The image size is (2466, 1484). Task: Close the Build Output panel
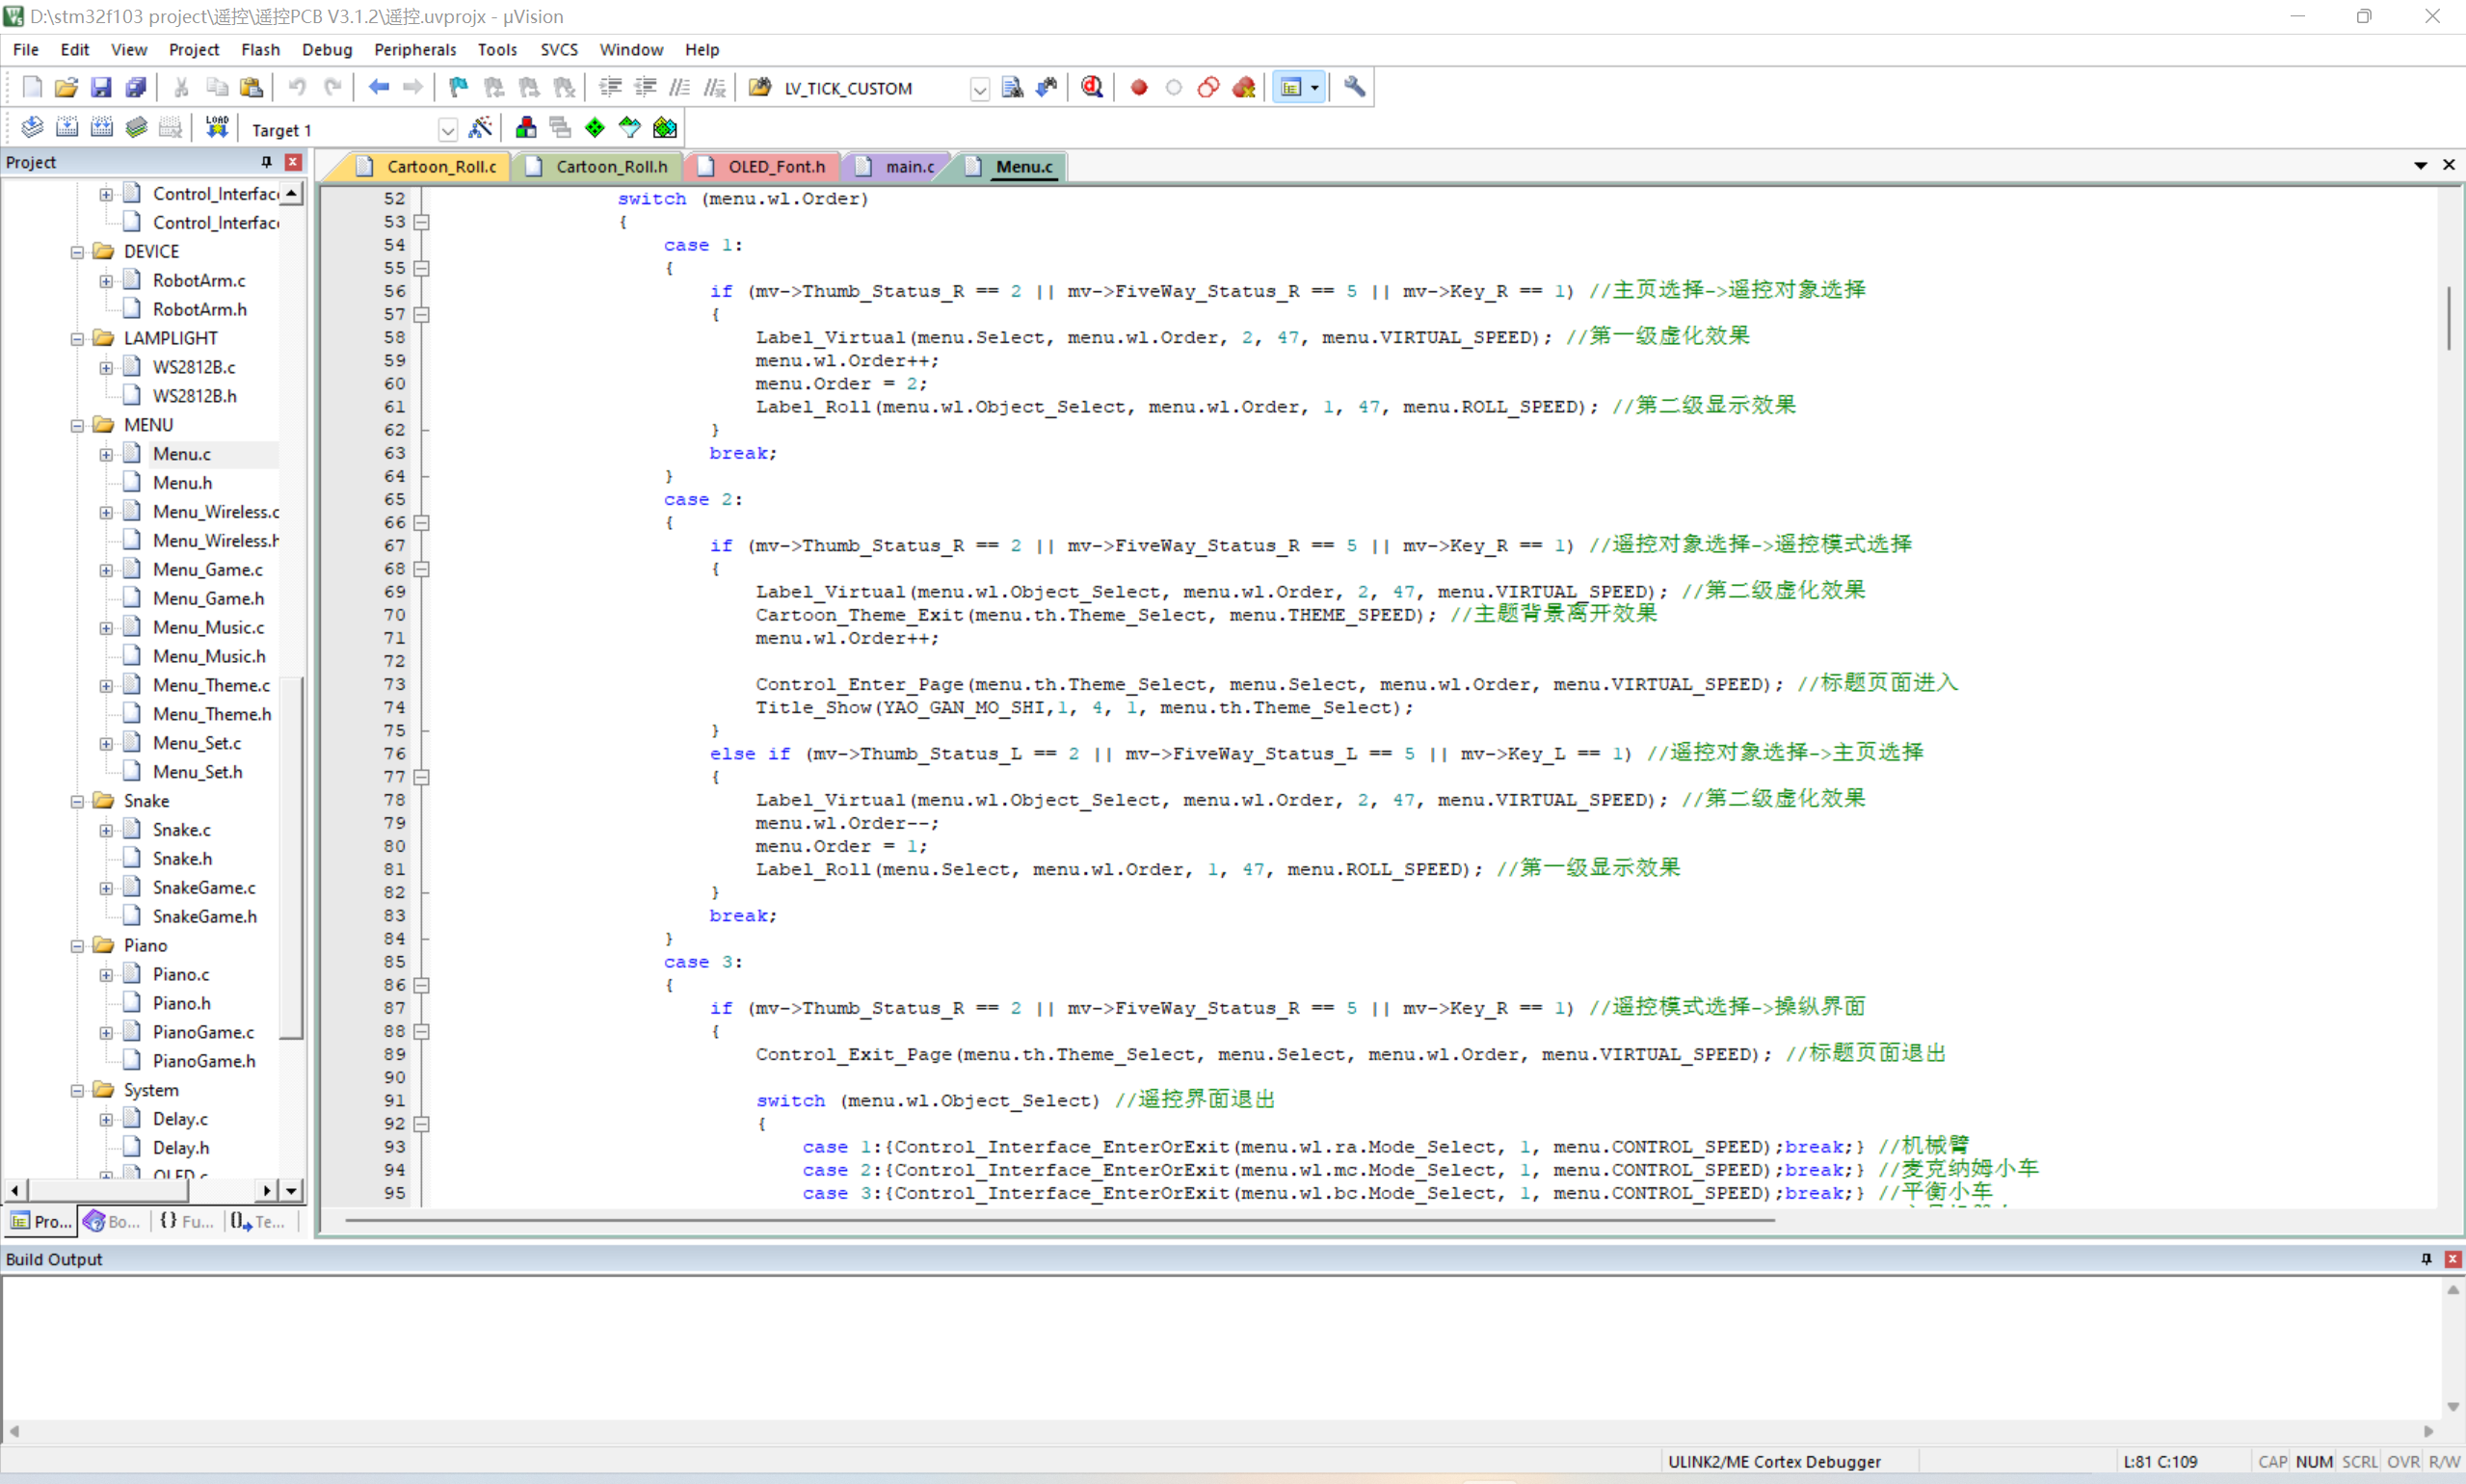point(2452,1259)
